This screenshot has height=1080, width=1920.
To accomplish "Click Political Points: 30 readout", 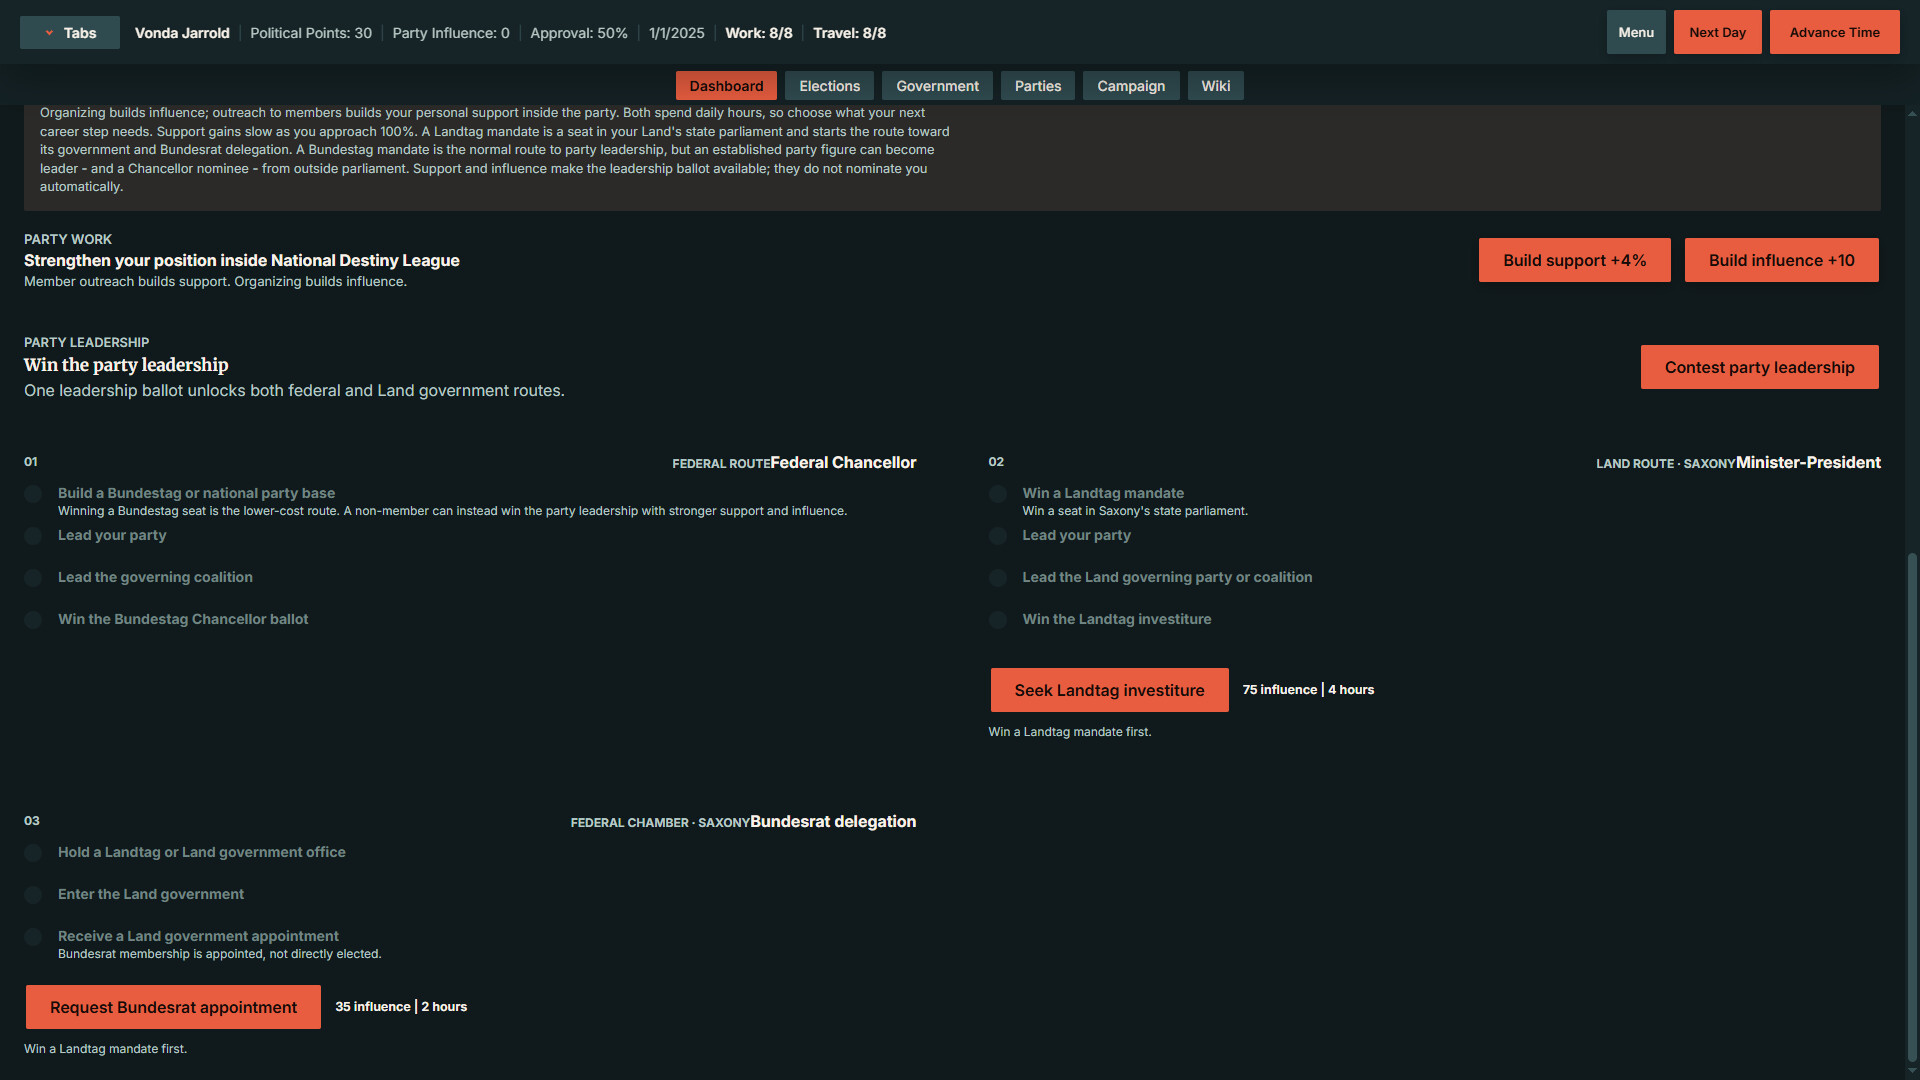I will click(x=311, y=33).
